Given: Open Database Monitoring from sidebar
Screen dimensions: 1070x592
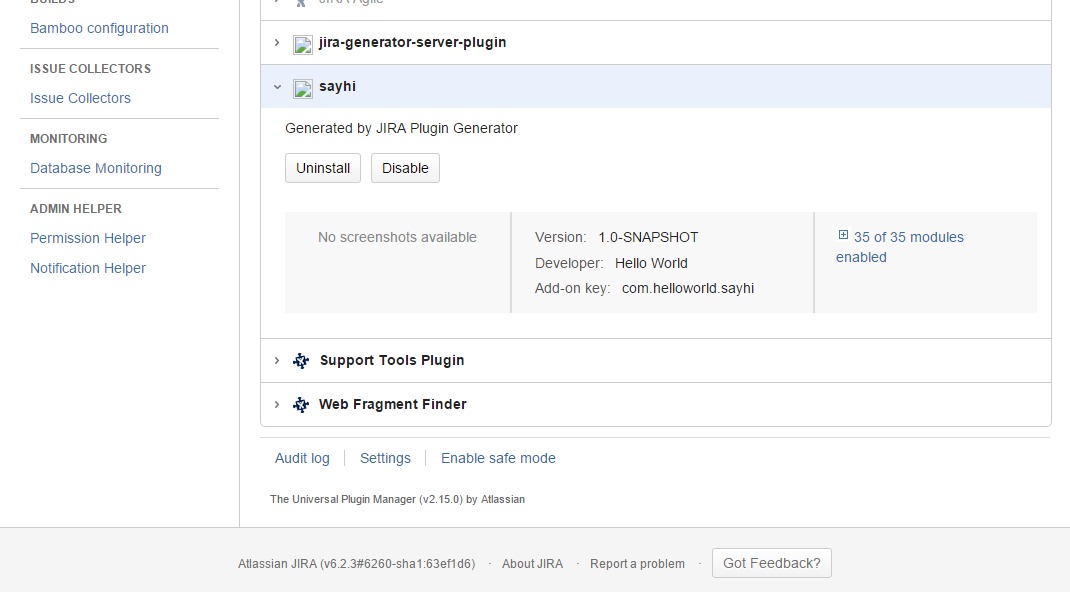Looking at the screenshot, I should (95, 168).
